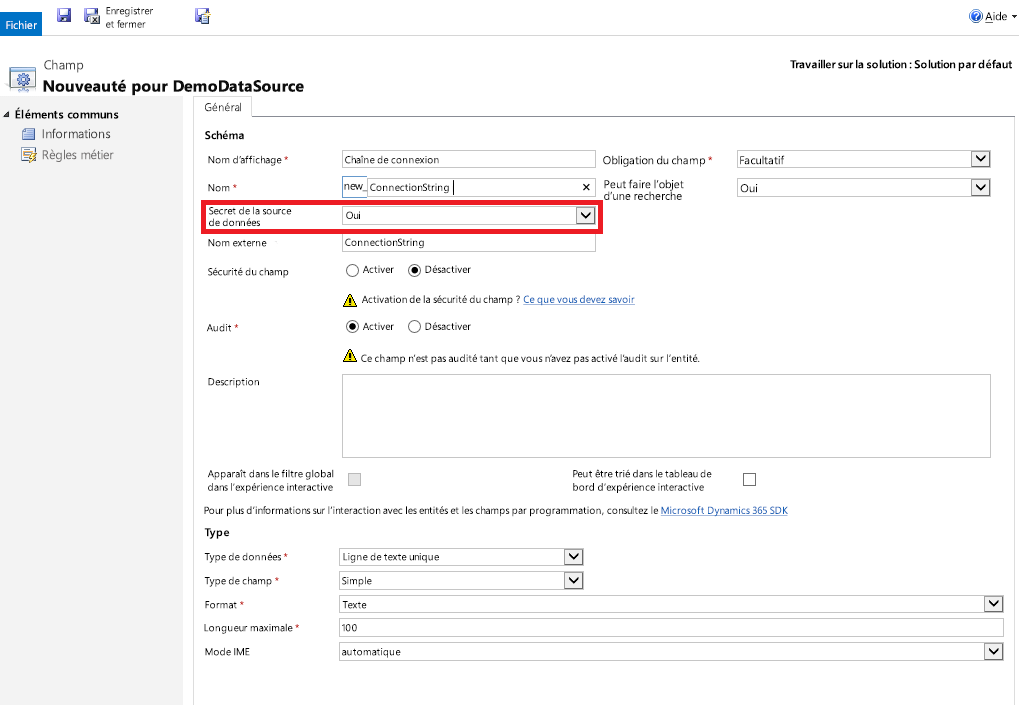This screenshot has height=705, width=1019.
Task: Open Règles métier in the left navigation
Action: tap(77, 155)
